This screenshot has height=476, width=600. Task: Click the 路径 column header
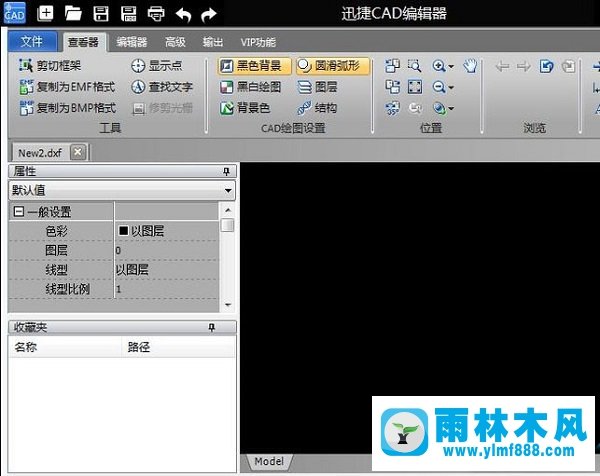tap(178, 347)
